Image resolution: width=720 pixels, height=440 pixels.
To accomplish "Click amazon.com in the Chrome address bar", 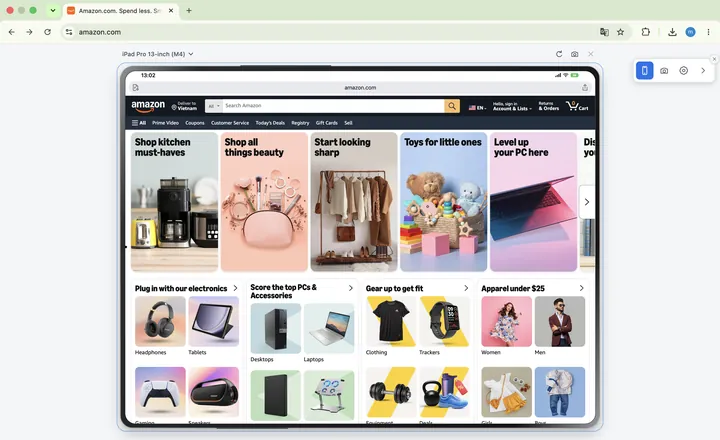I will point(100,32).
